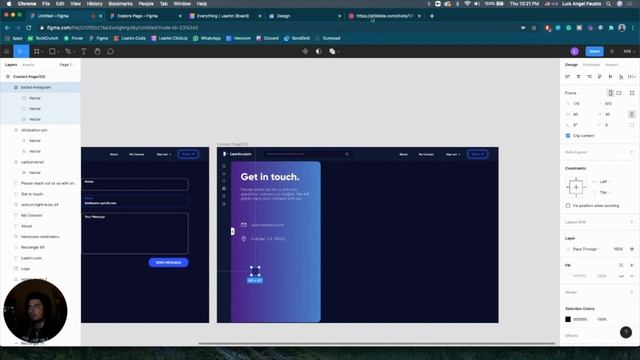The image size is (640, 360).
Task: Switch to the Prototype tab
Action: click(x=591, y=65)
